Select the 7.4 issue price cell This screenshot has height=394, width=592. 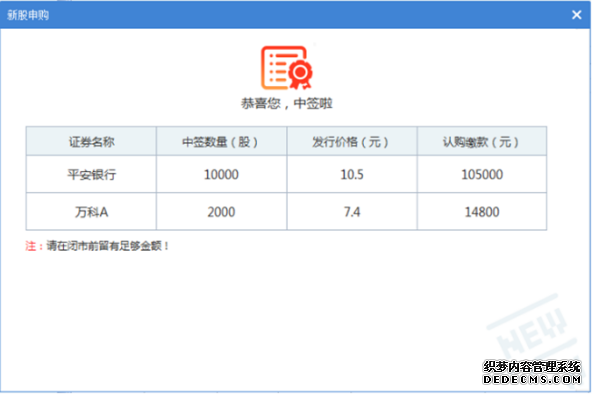click(352, 212)
